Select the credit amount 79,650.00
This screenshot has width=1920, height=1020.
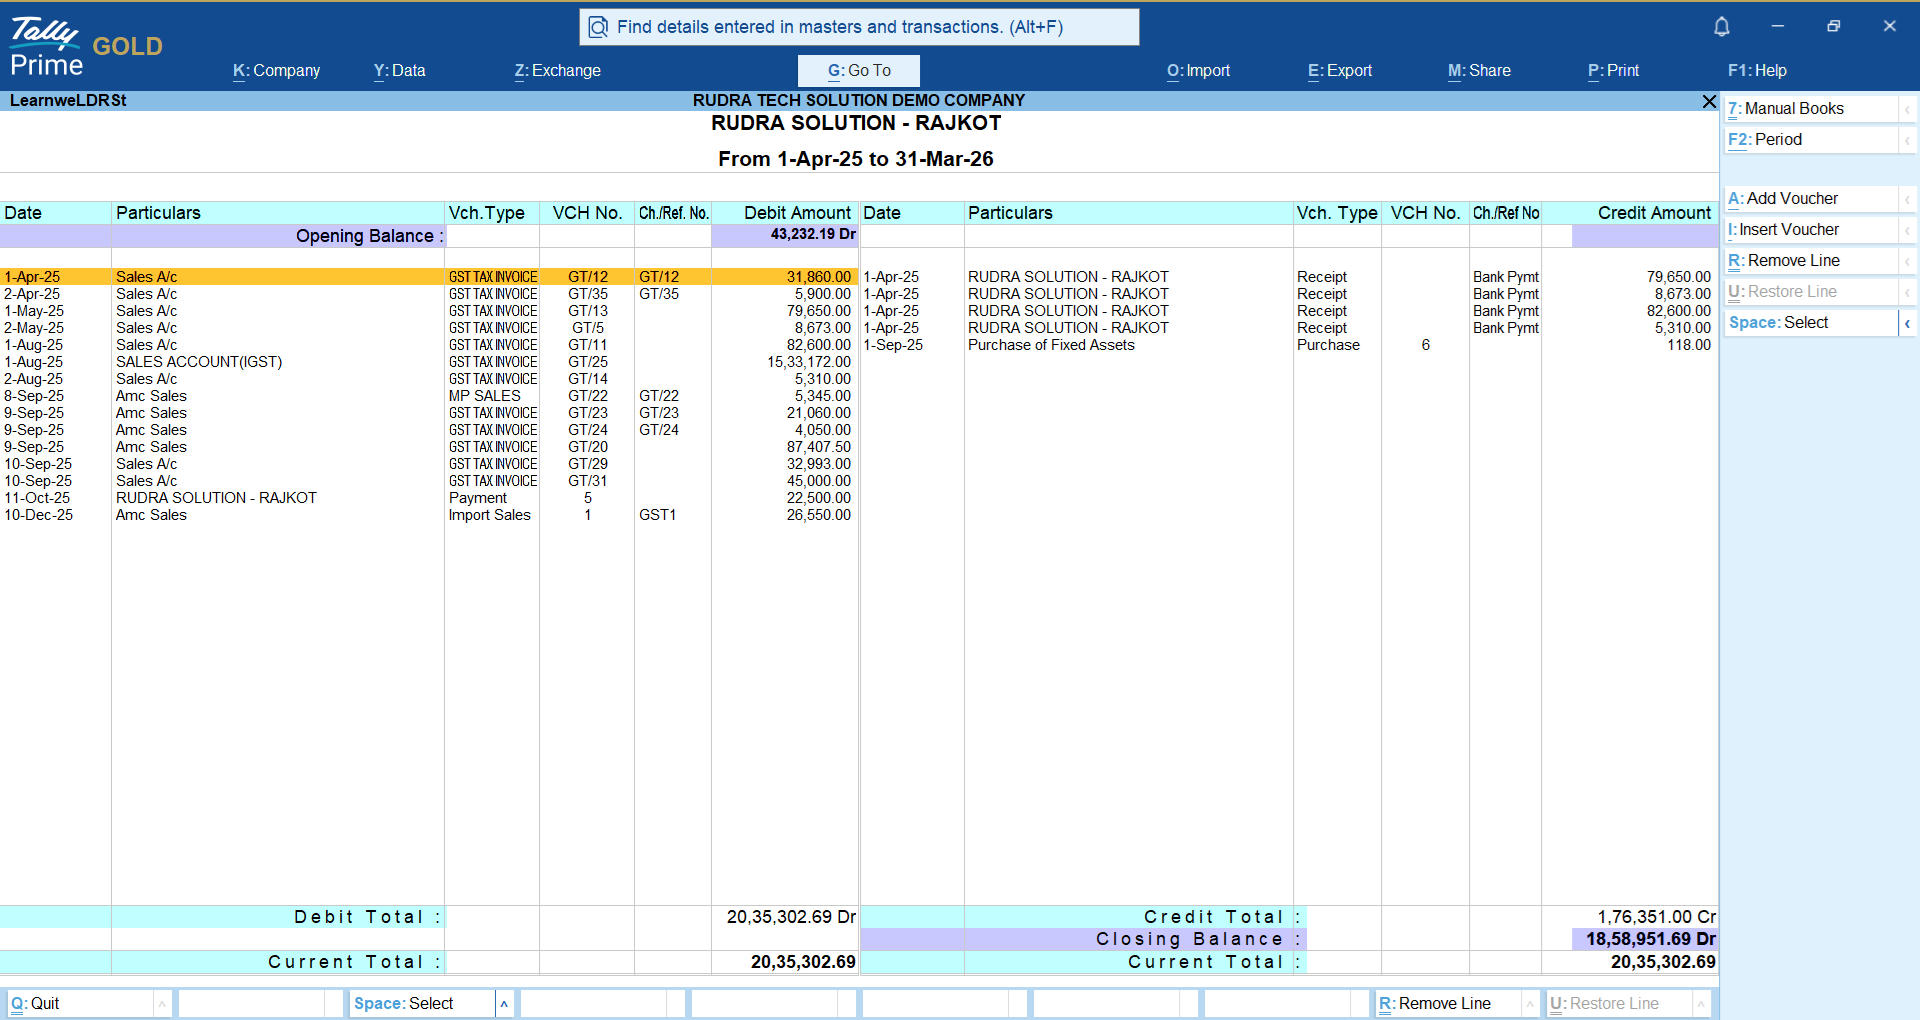(1679, 277)
